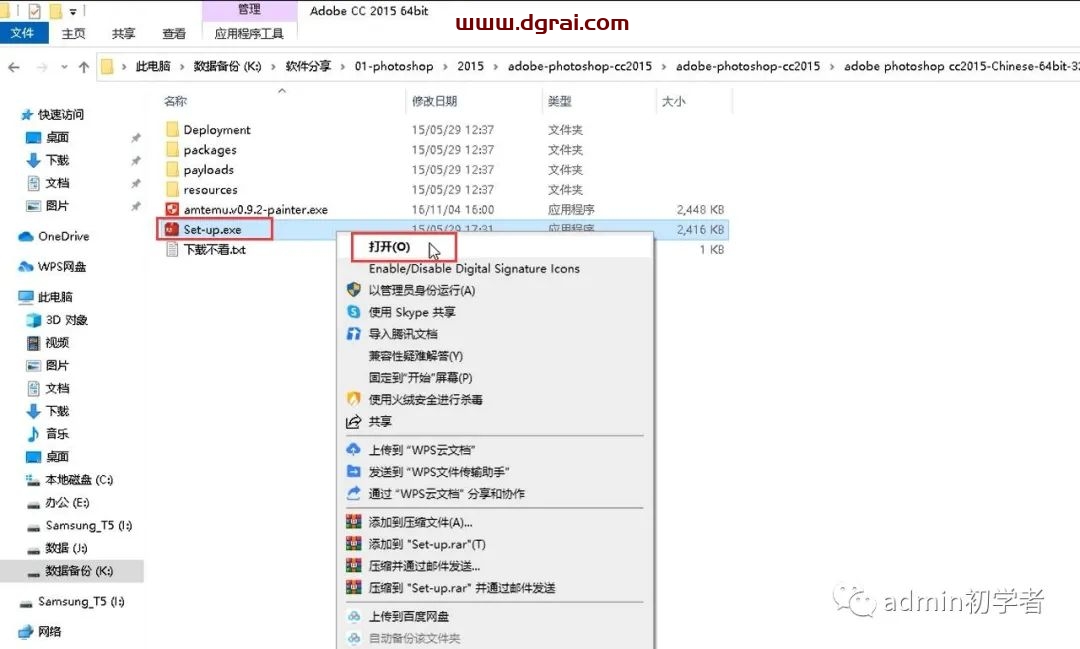Sort by the 类型 column header
This screenshot has width=1080, height=649.
[x=560, y=101]
